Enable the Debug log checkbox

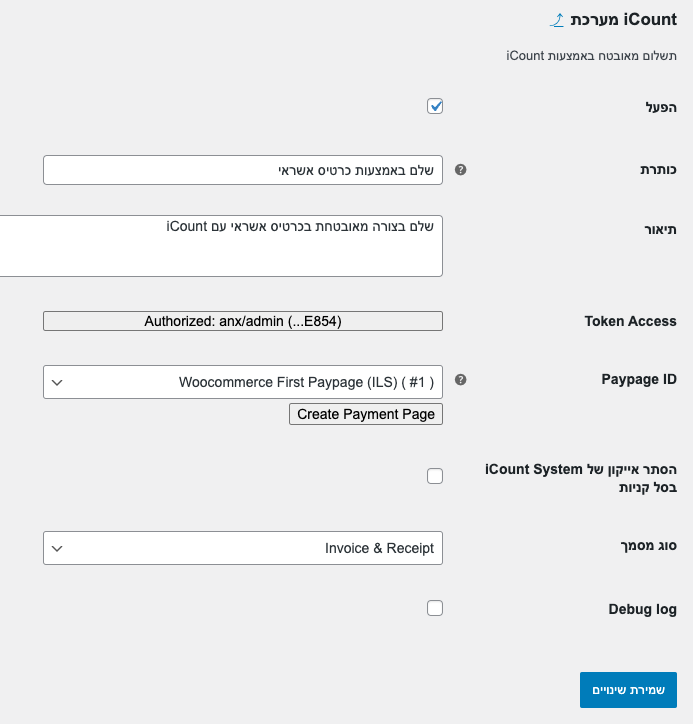click(435, 608)
